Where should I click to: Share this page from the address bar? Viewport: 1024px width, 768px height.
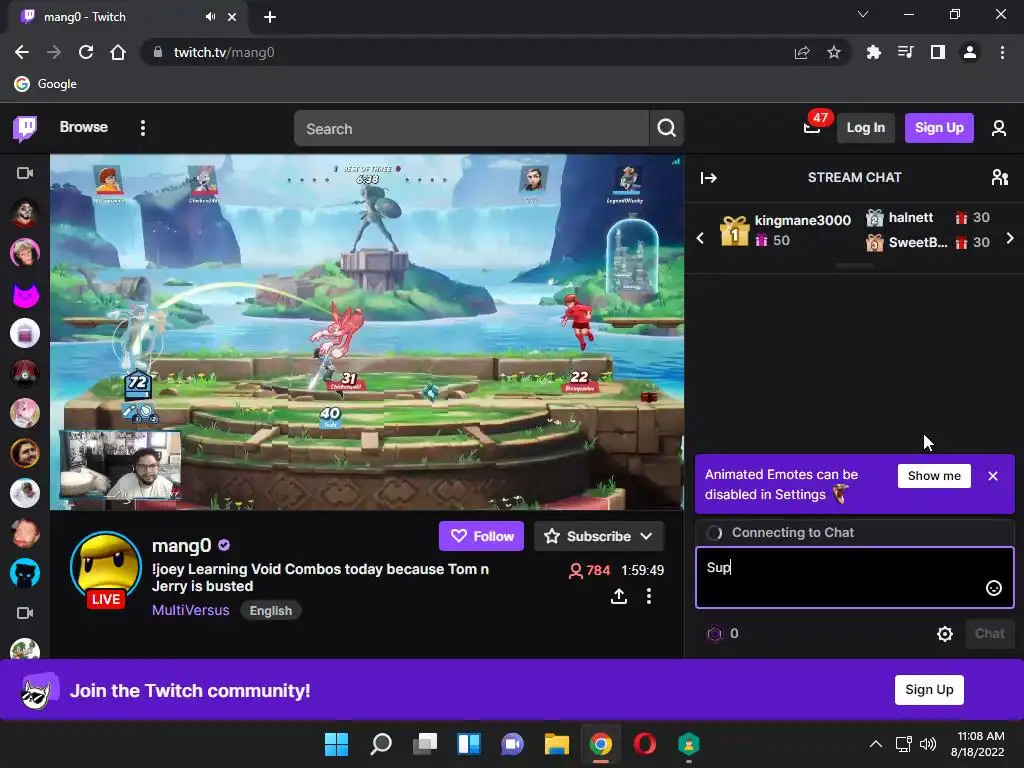(x=802, y=52)
